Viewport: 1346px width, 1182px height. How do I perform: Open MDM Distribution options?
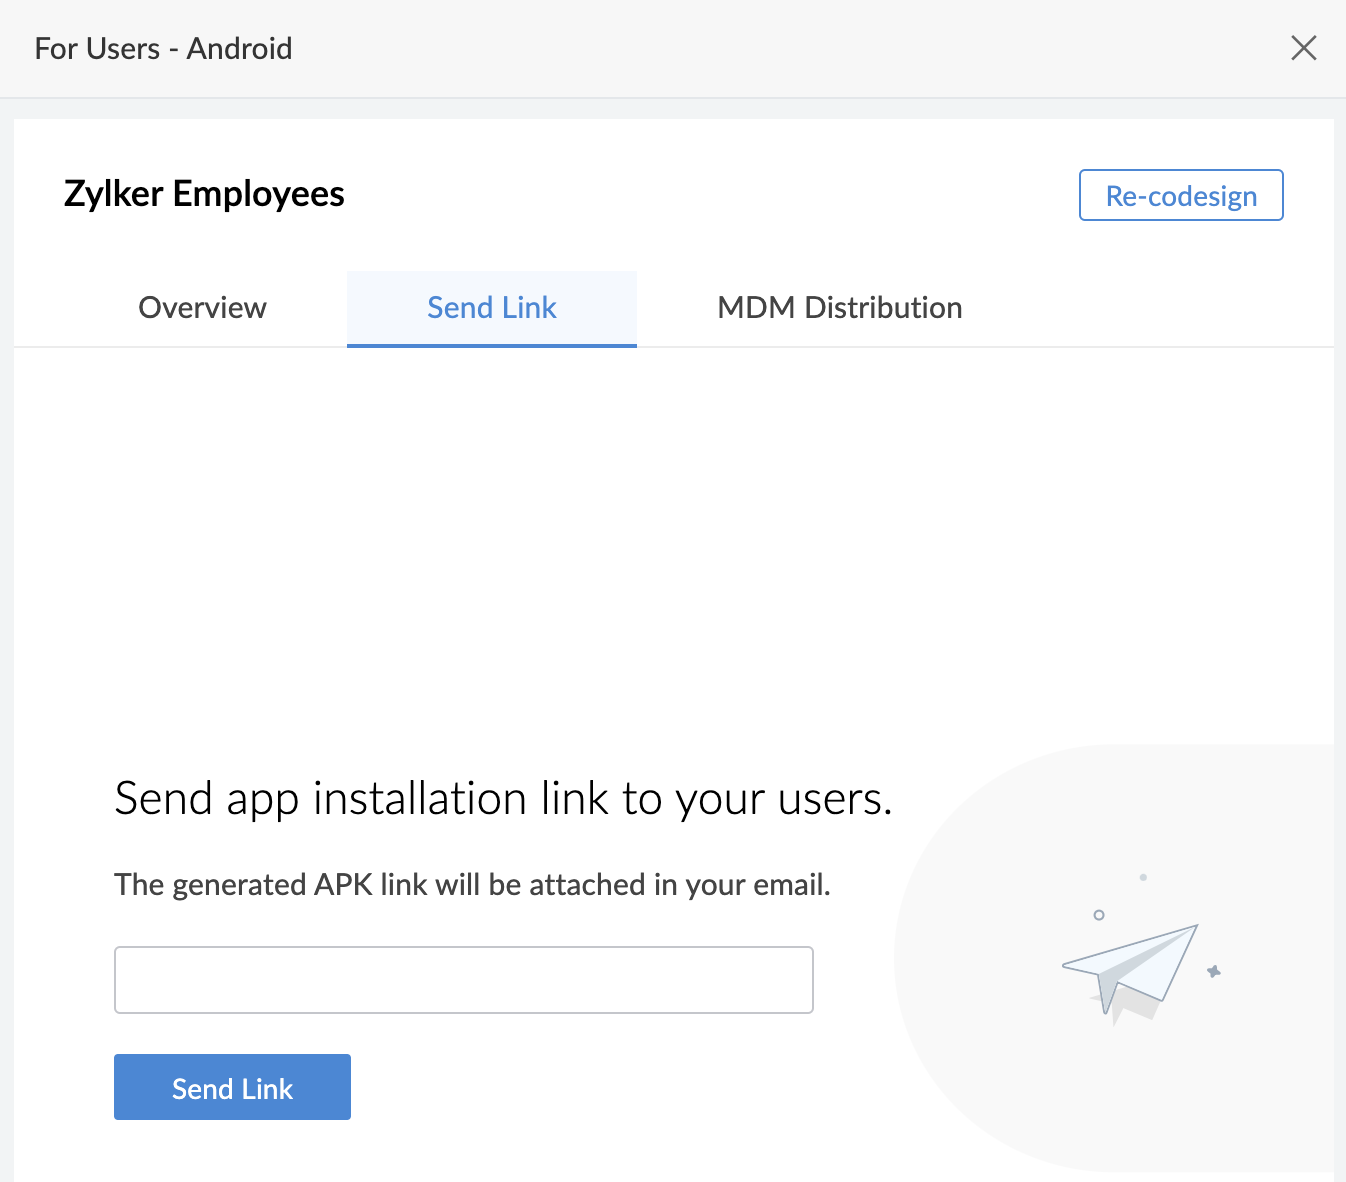pos(839,308)
